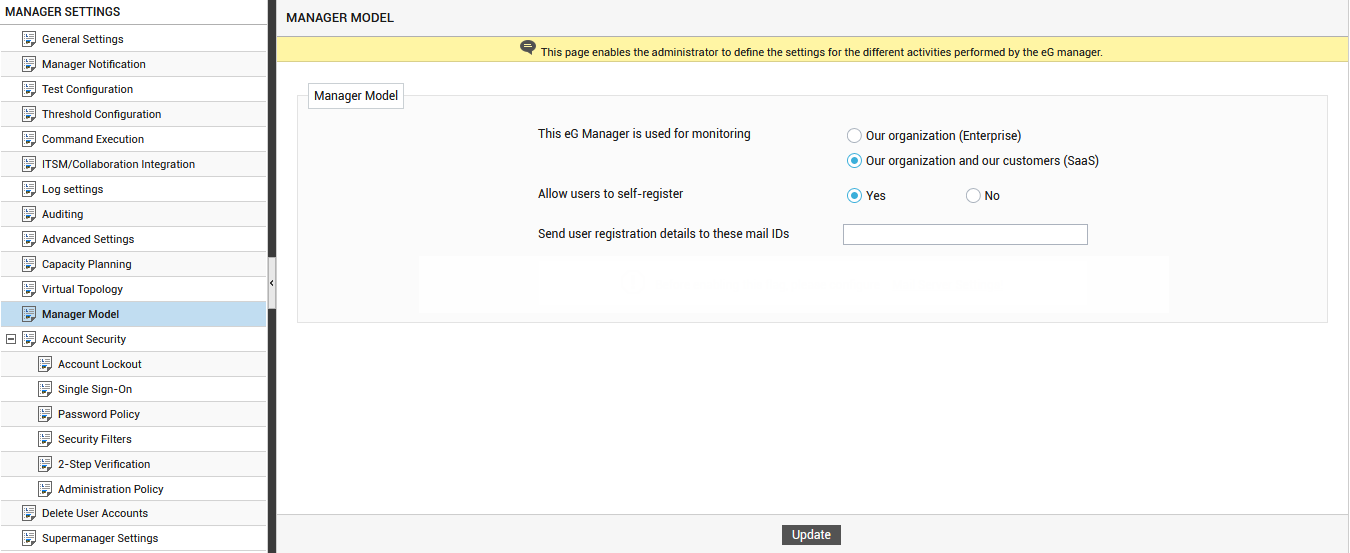
Task: Open Capacity Planning
Action: 87,264
